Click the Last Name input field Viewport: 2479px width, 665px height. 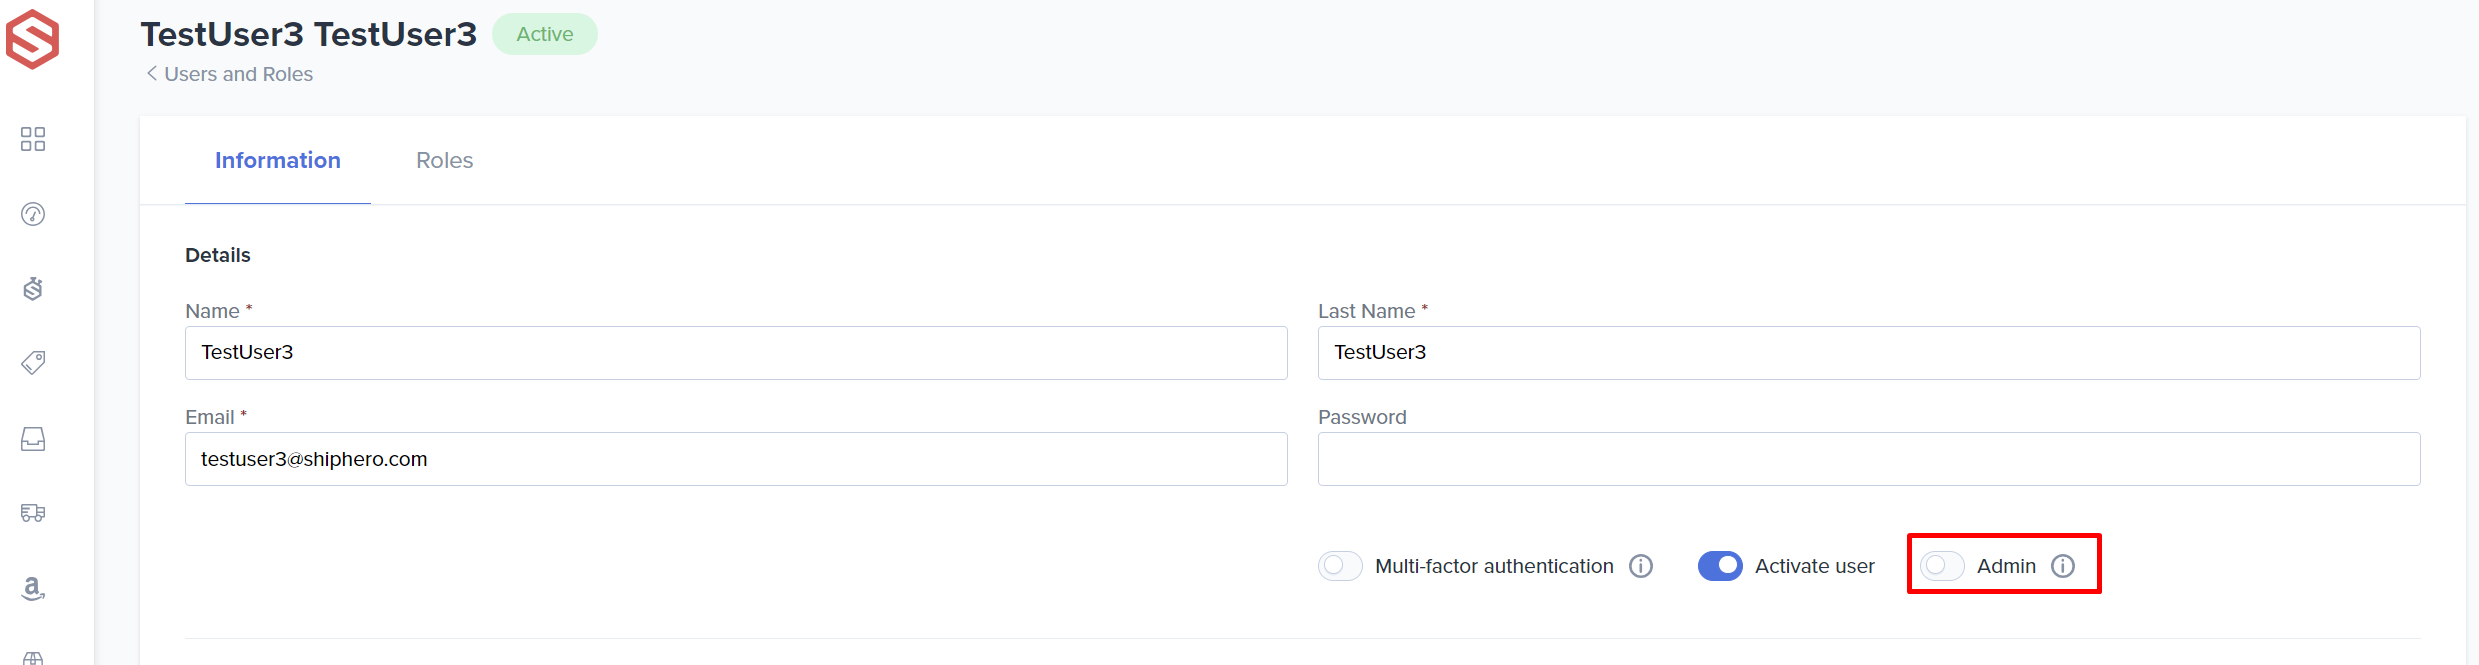(1869, 353)
